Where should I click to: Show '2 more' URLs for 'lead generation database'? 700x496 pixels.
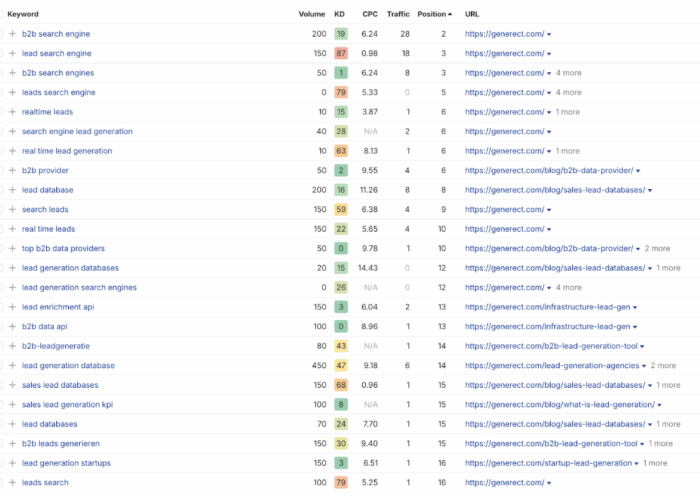click(x=663, y=365)
